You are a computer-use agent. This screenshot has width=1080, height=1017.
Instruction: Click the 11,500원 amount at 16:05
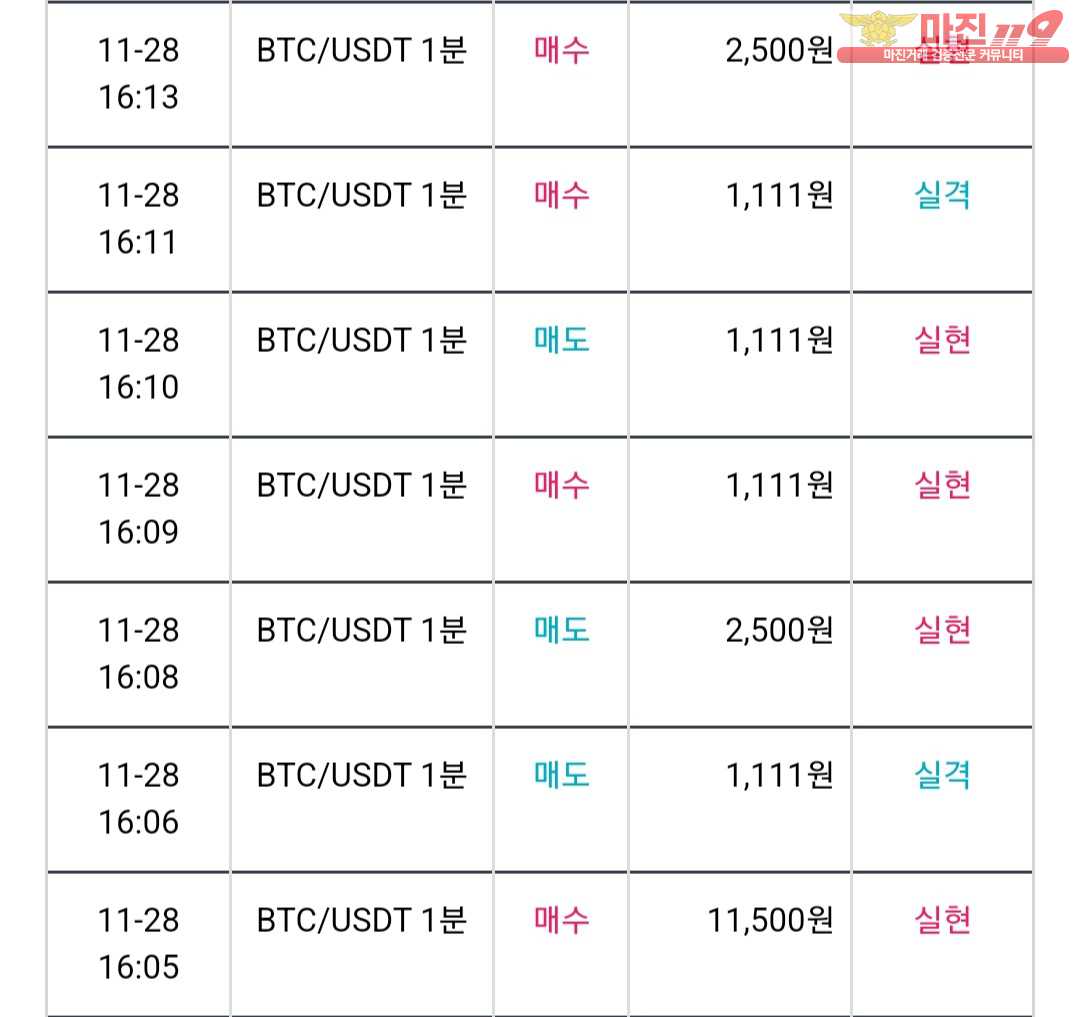point(770,920)
